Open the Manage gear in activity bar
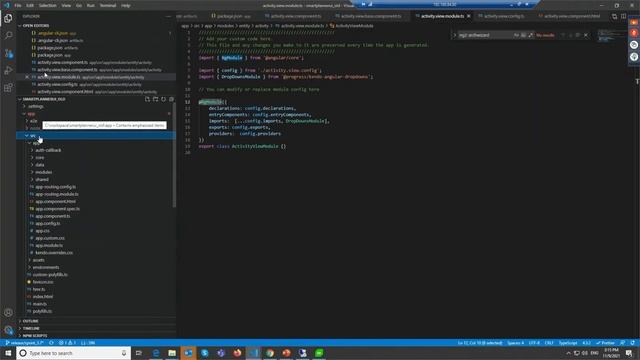The height and width of the screenshot is (360, 640). 8,330
